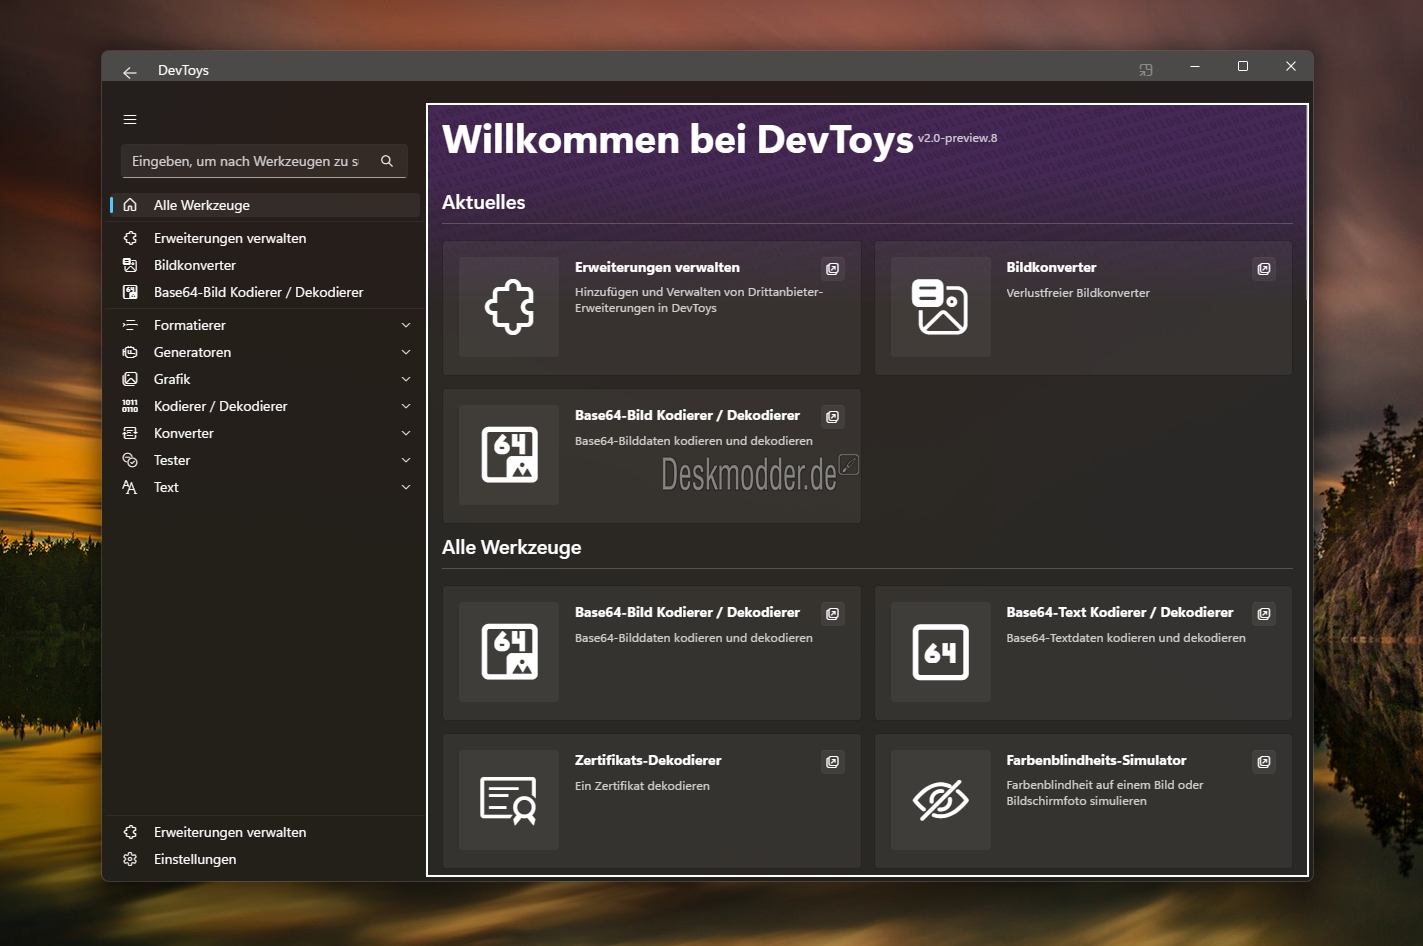Select Alle Werkzeuge in sidebar
Viewport: 1423px width, 946px height.
click(264, 205)
